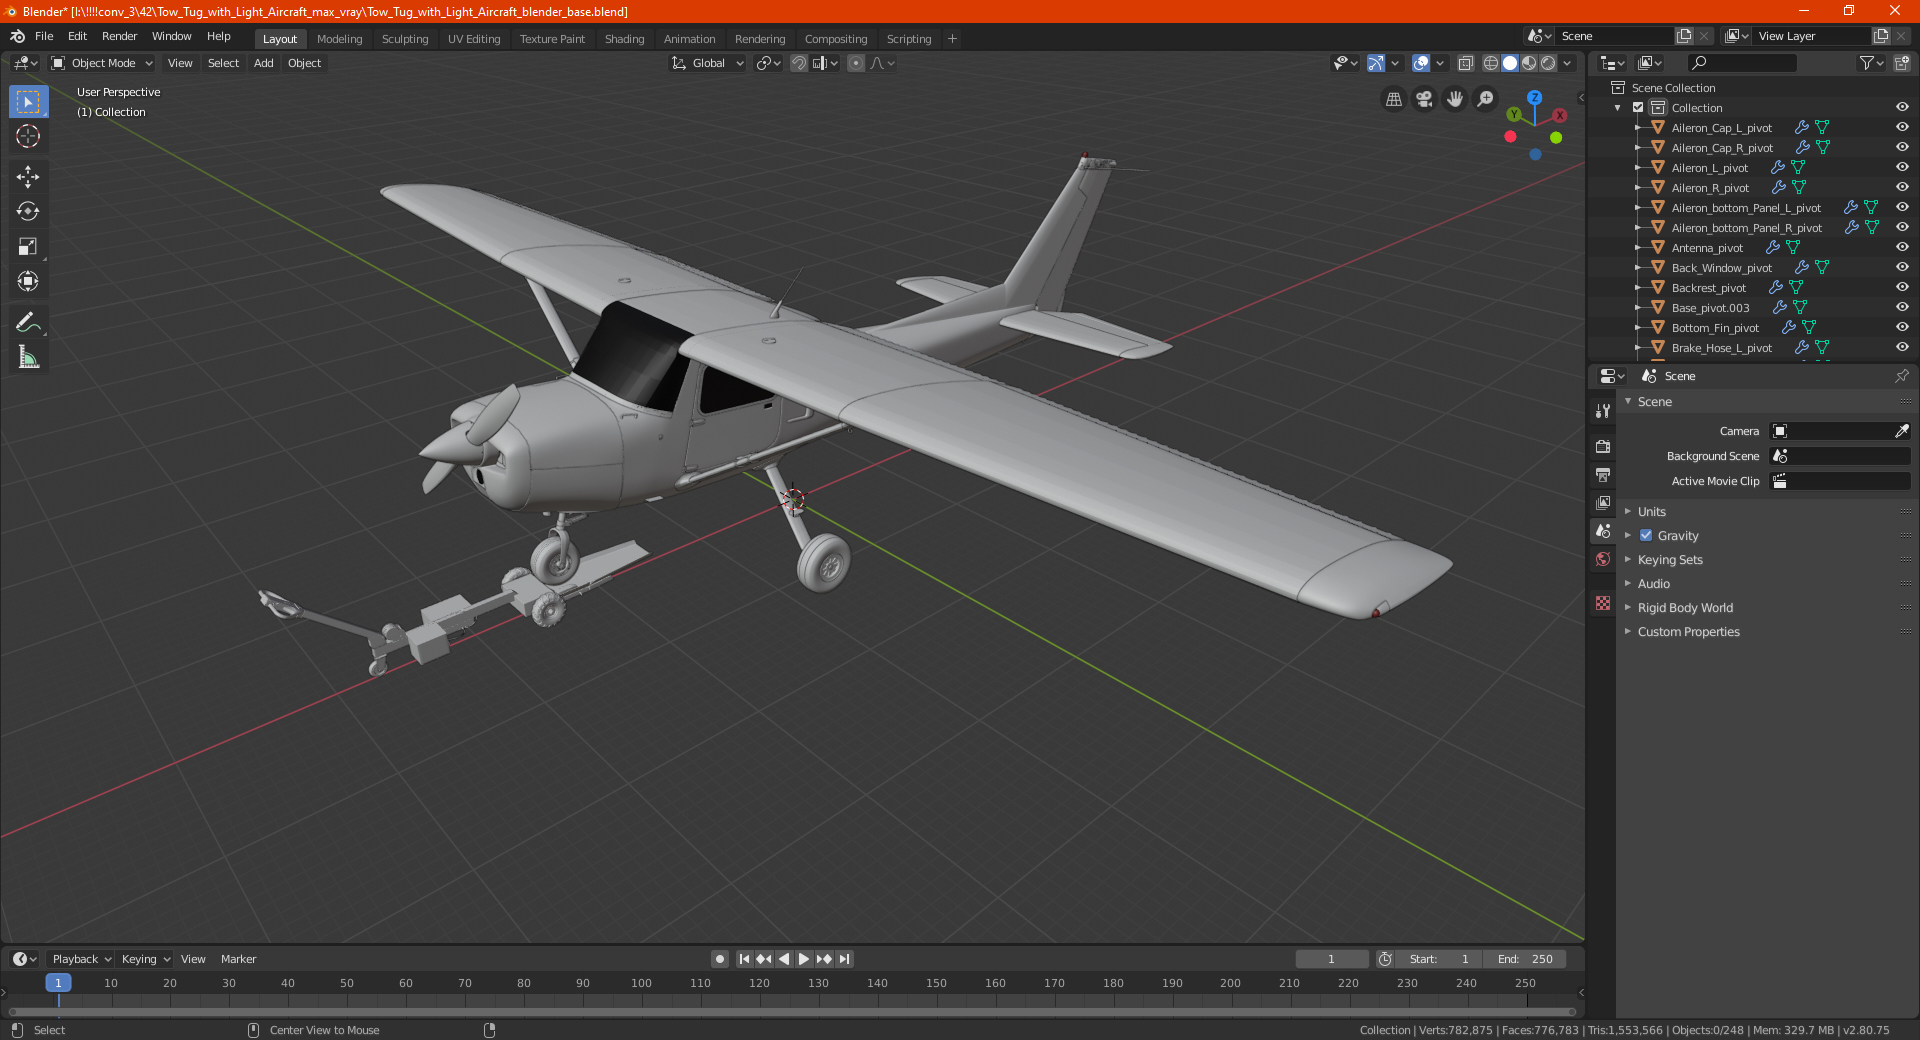1920x1040 pixels.
Task: Expand the Keying Sets panel
Action: (x=1669, y=560)
